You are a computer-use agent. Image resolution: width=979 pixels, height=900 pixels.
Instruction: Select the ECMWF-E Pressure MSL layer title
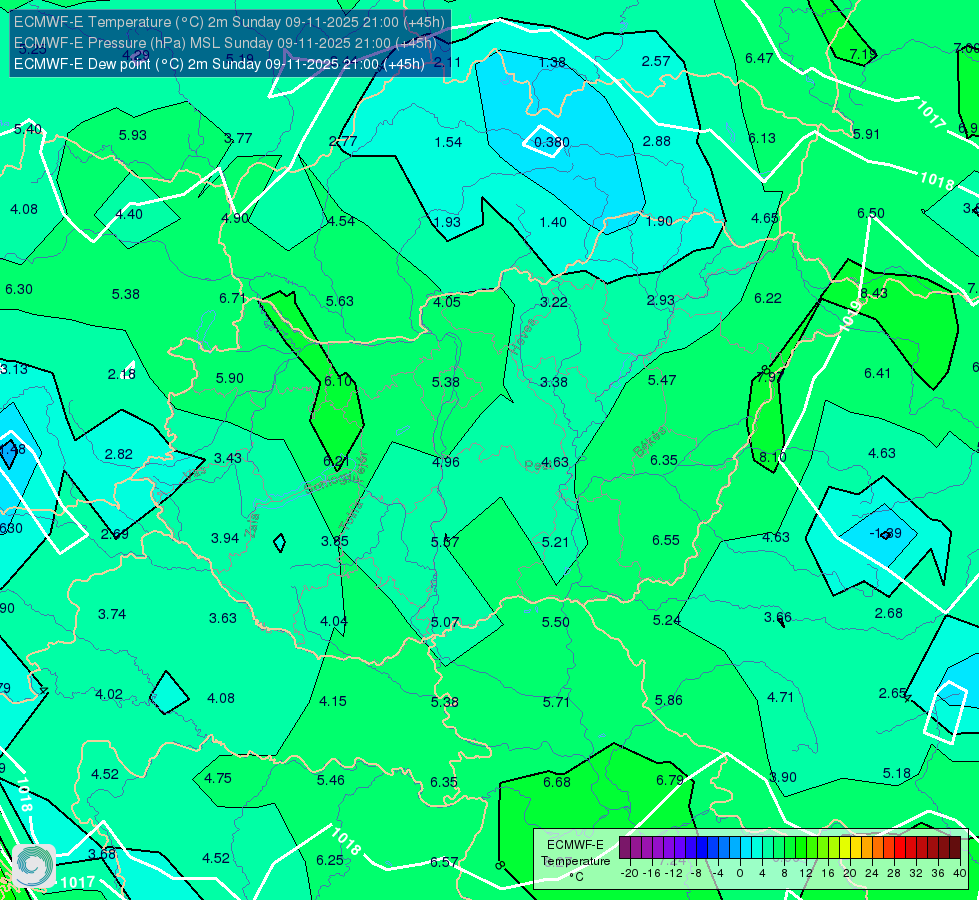coord(225,43)
